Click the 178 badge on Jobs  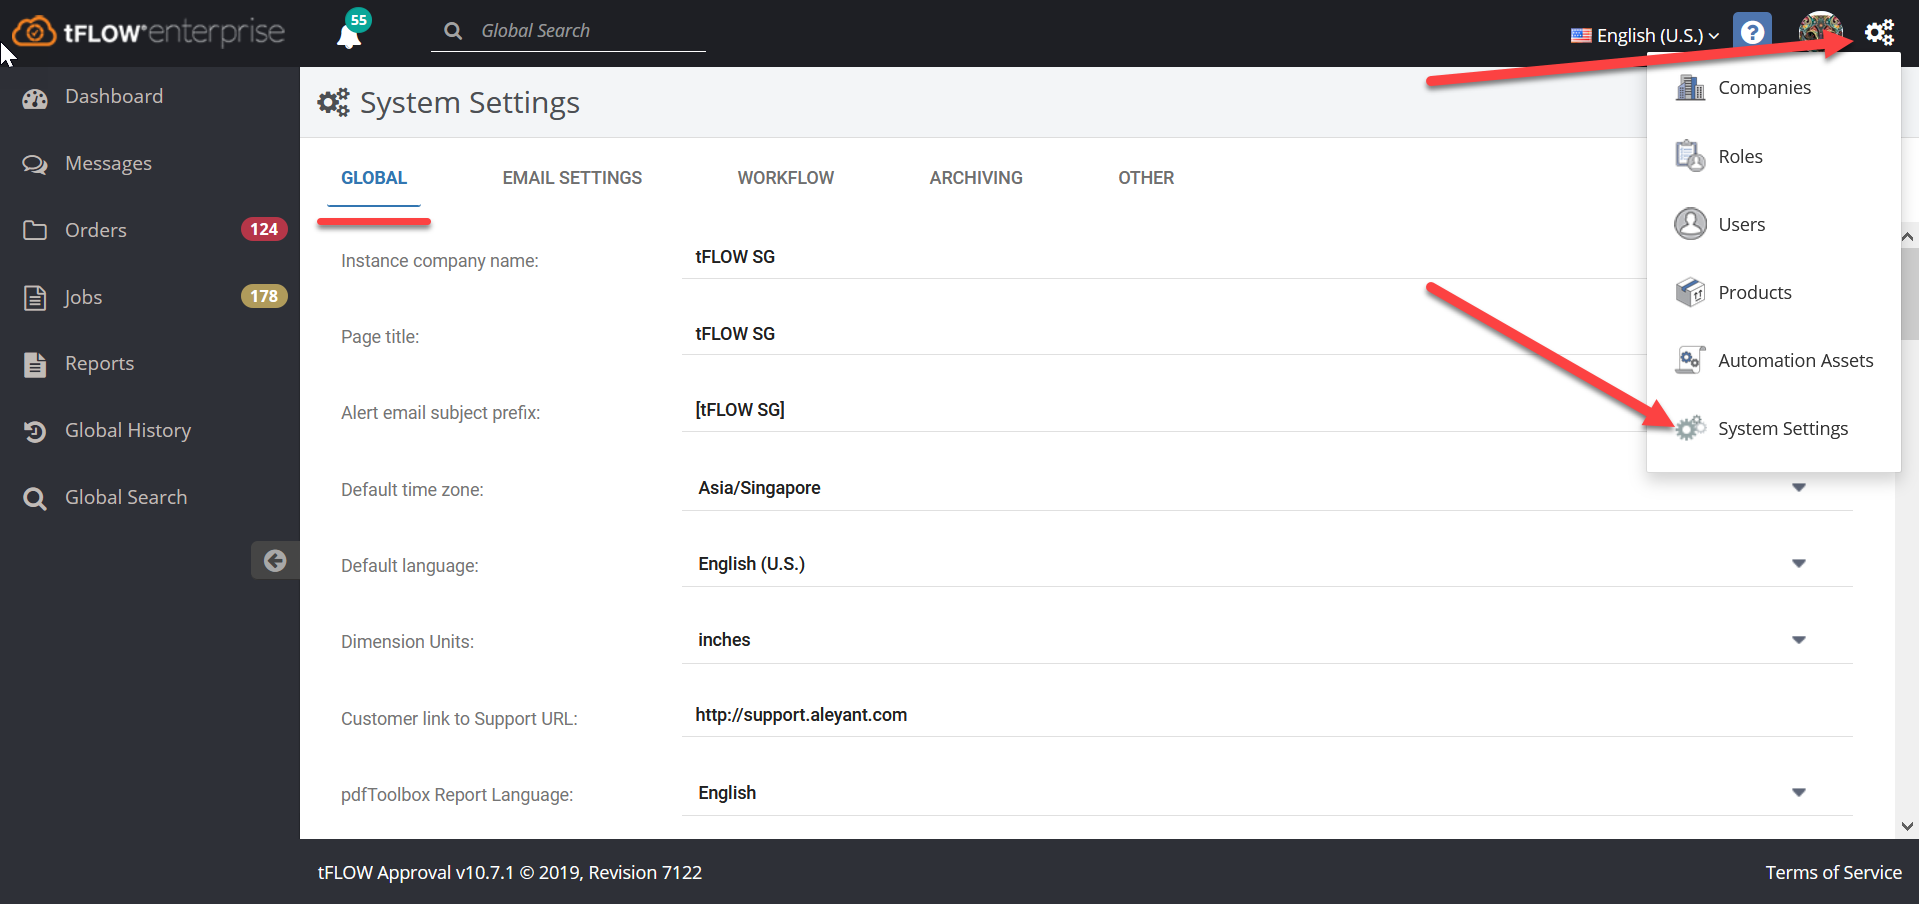tap(264, 296)
